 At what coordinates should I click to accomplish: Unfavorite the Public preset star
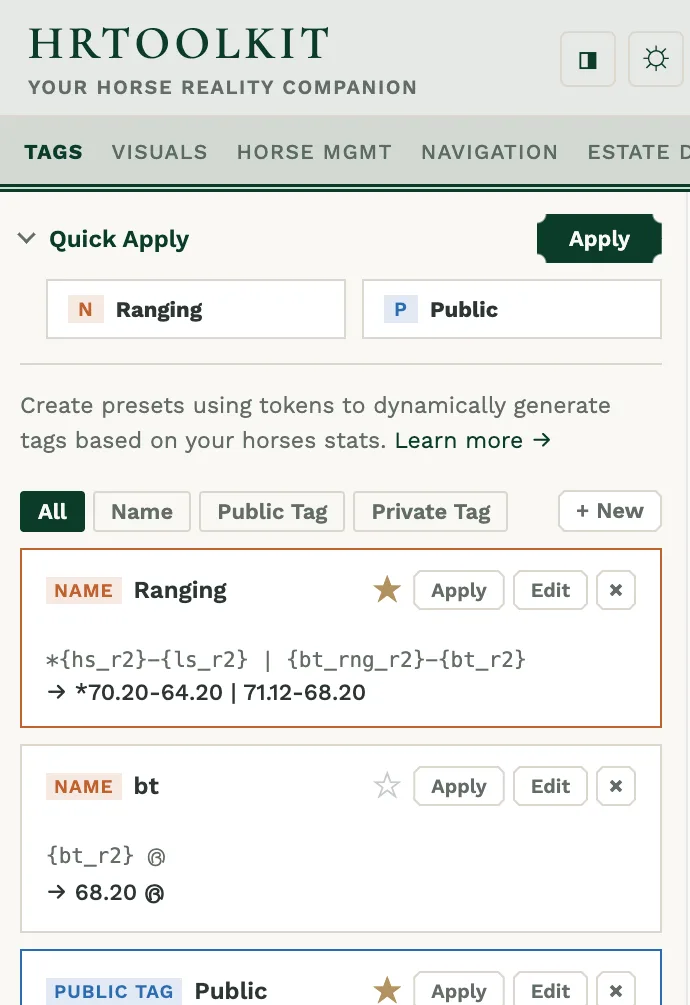pos(387,990)
